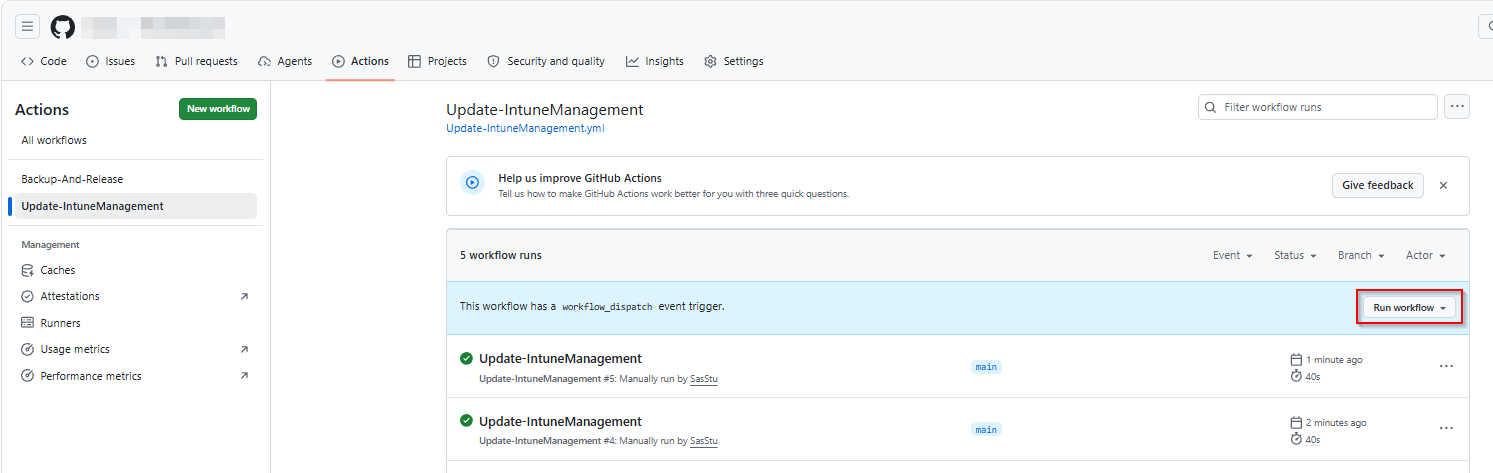The image size is (1493, 473).
Task: Click Attestations verified icon in sidebar
Action: 28,296
